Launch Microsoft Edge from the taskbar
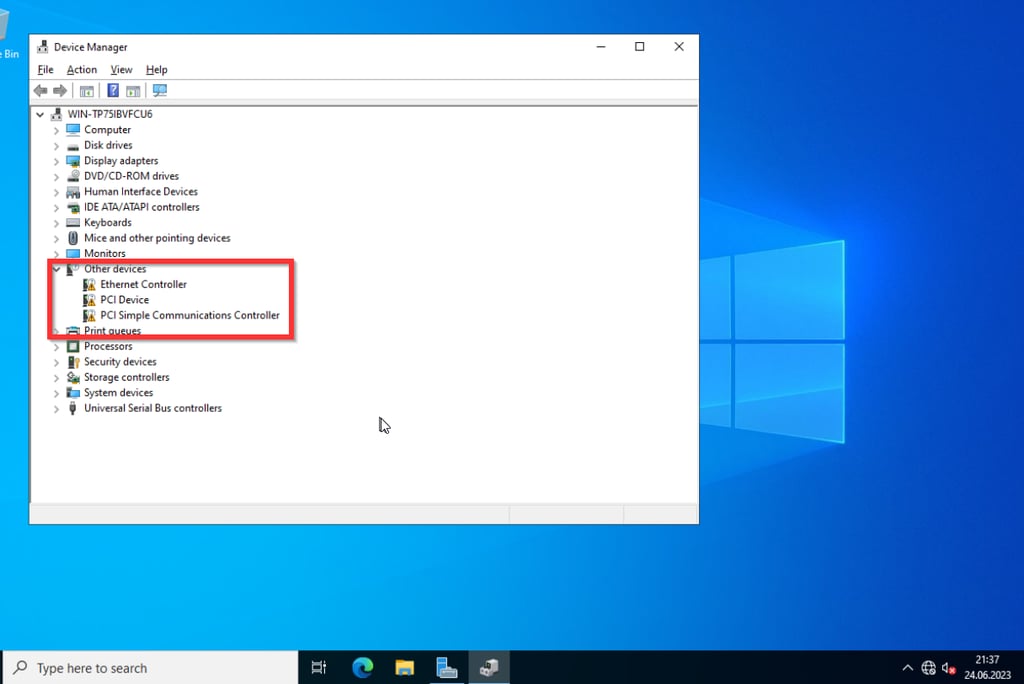 pos(362,668)
